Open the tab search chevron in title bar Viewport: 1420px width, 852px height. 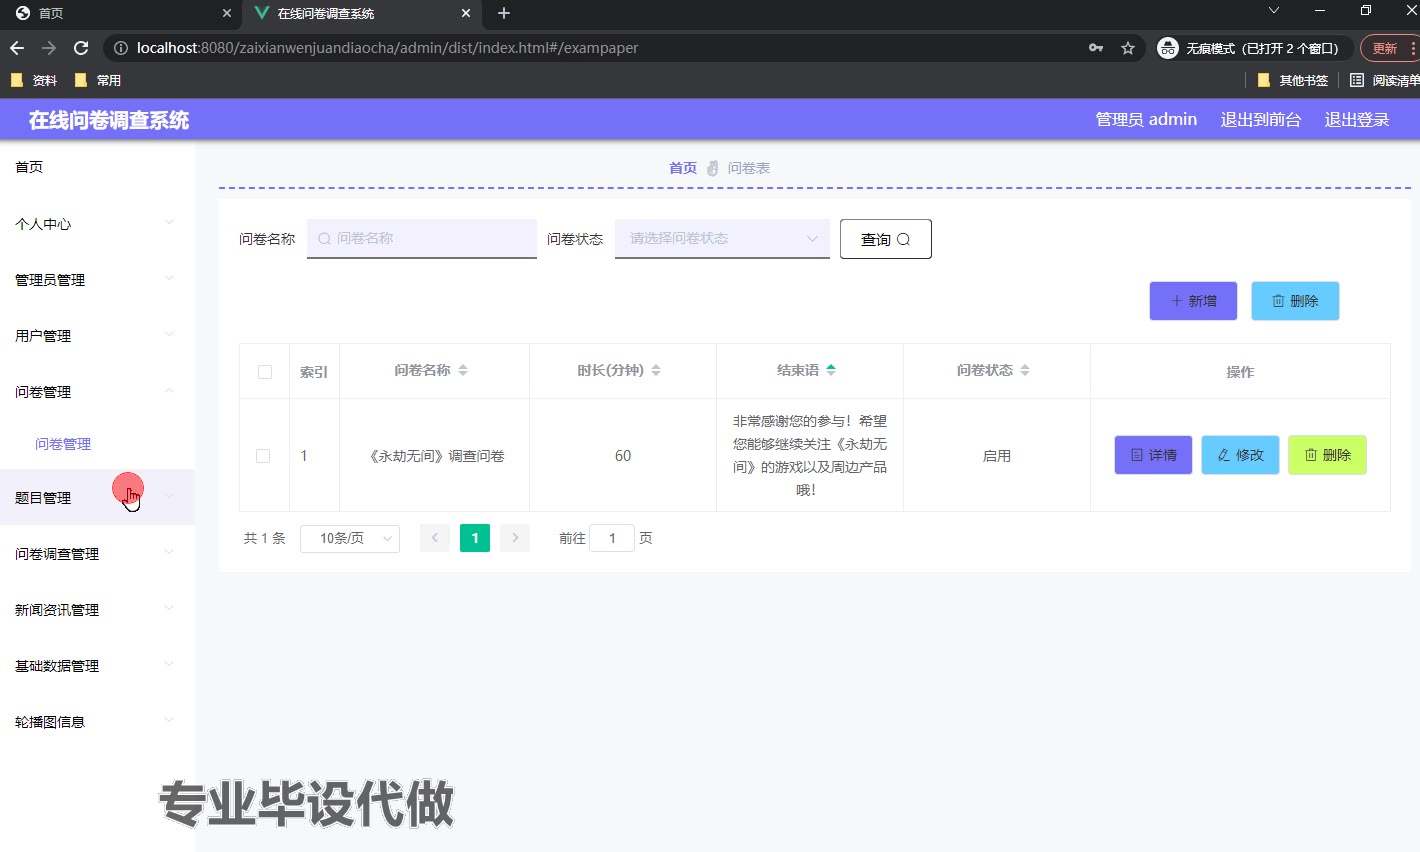click(x=1273, y=10)
